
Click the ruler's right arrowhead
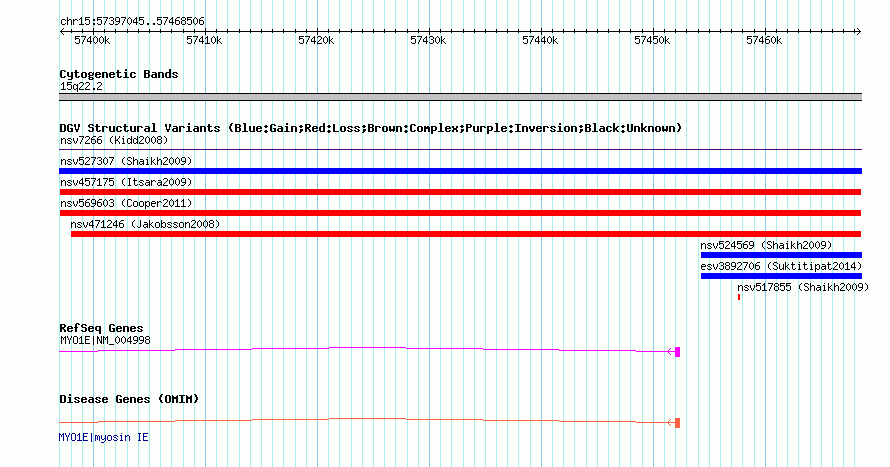[x=859, y=32]
